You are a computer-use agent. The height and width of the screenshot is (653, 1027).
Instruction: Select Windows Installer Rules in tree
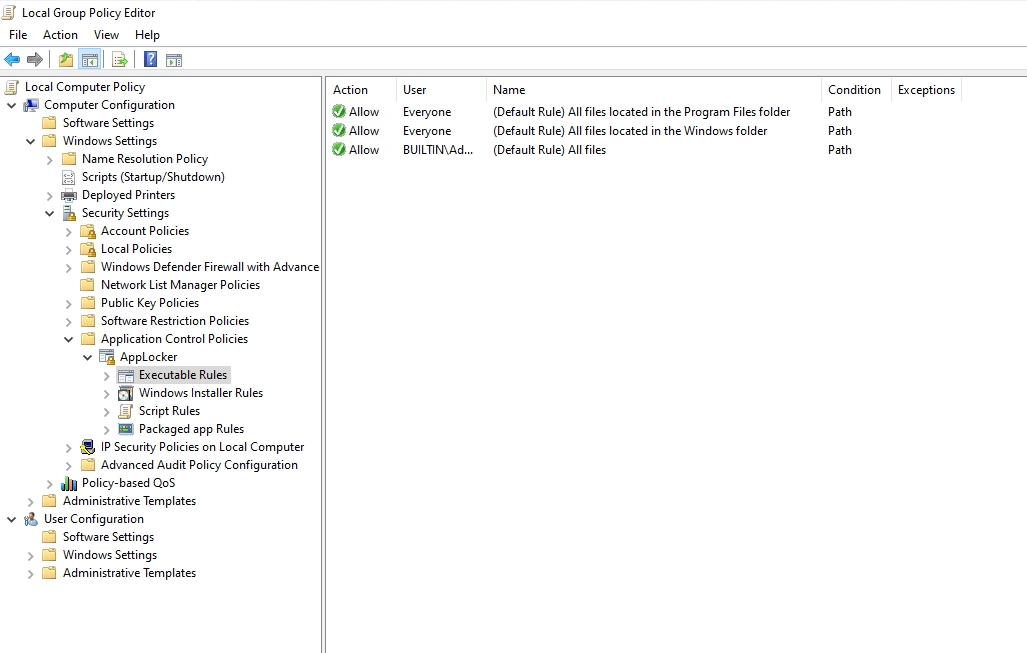[x=200, y=393]
